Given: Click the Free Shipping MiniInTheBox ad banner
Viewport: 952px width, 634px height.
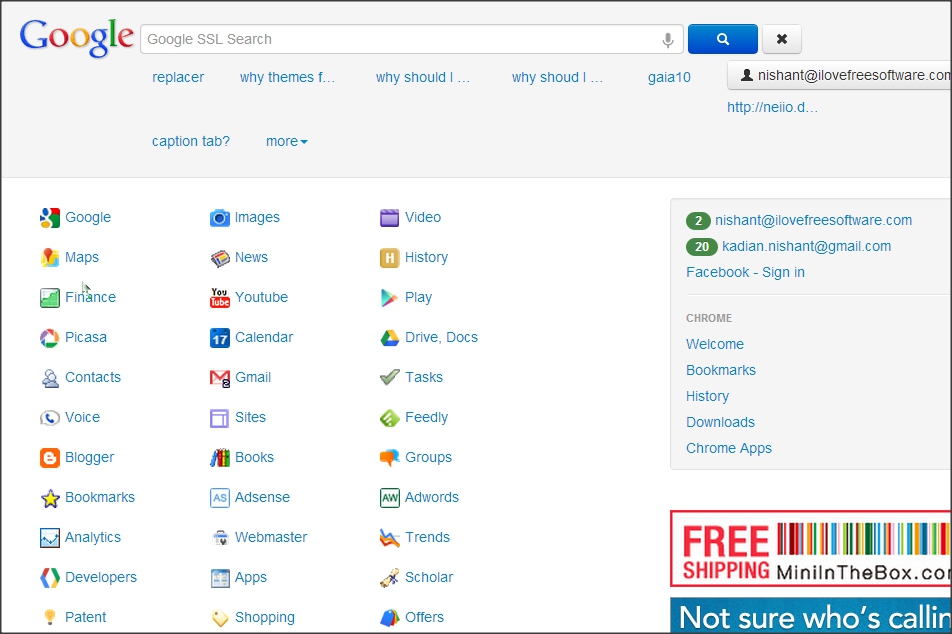Looking at the screenshot, I should 810,548.
